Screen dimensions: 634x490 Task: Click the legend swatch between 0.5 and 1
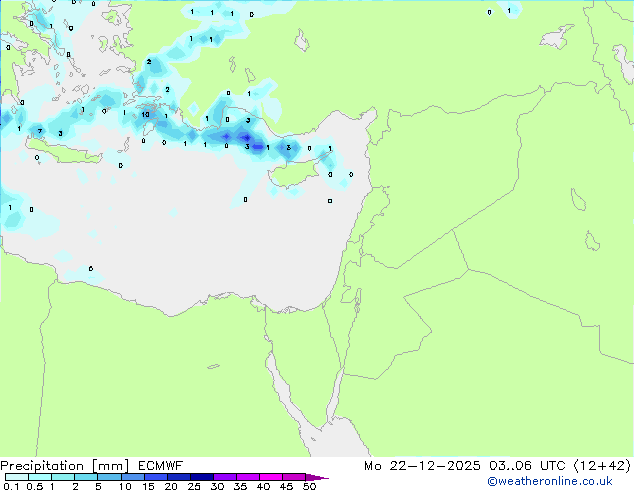click(x=40, y=477)
